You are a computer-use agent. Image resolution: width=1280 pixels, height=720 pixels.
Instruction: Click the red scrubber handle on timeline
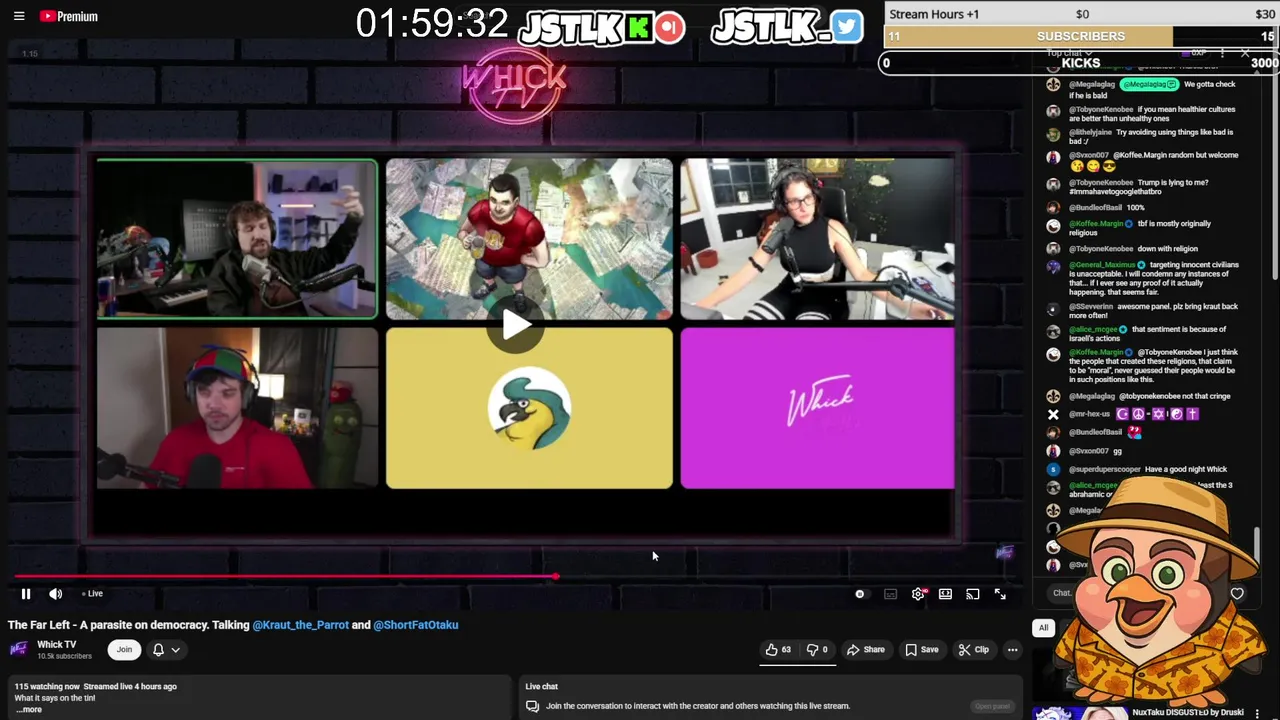(x=555, y=577)
